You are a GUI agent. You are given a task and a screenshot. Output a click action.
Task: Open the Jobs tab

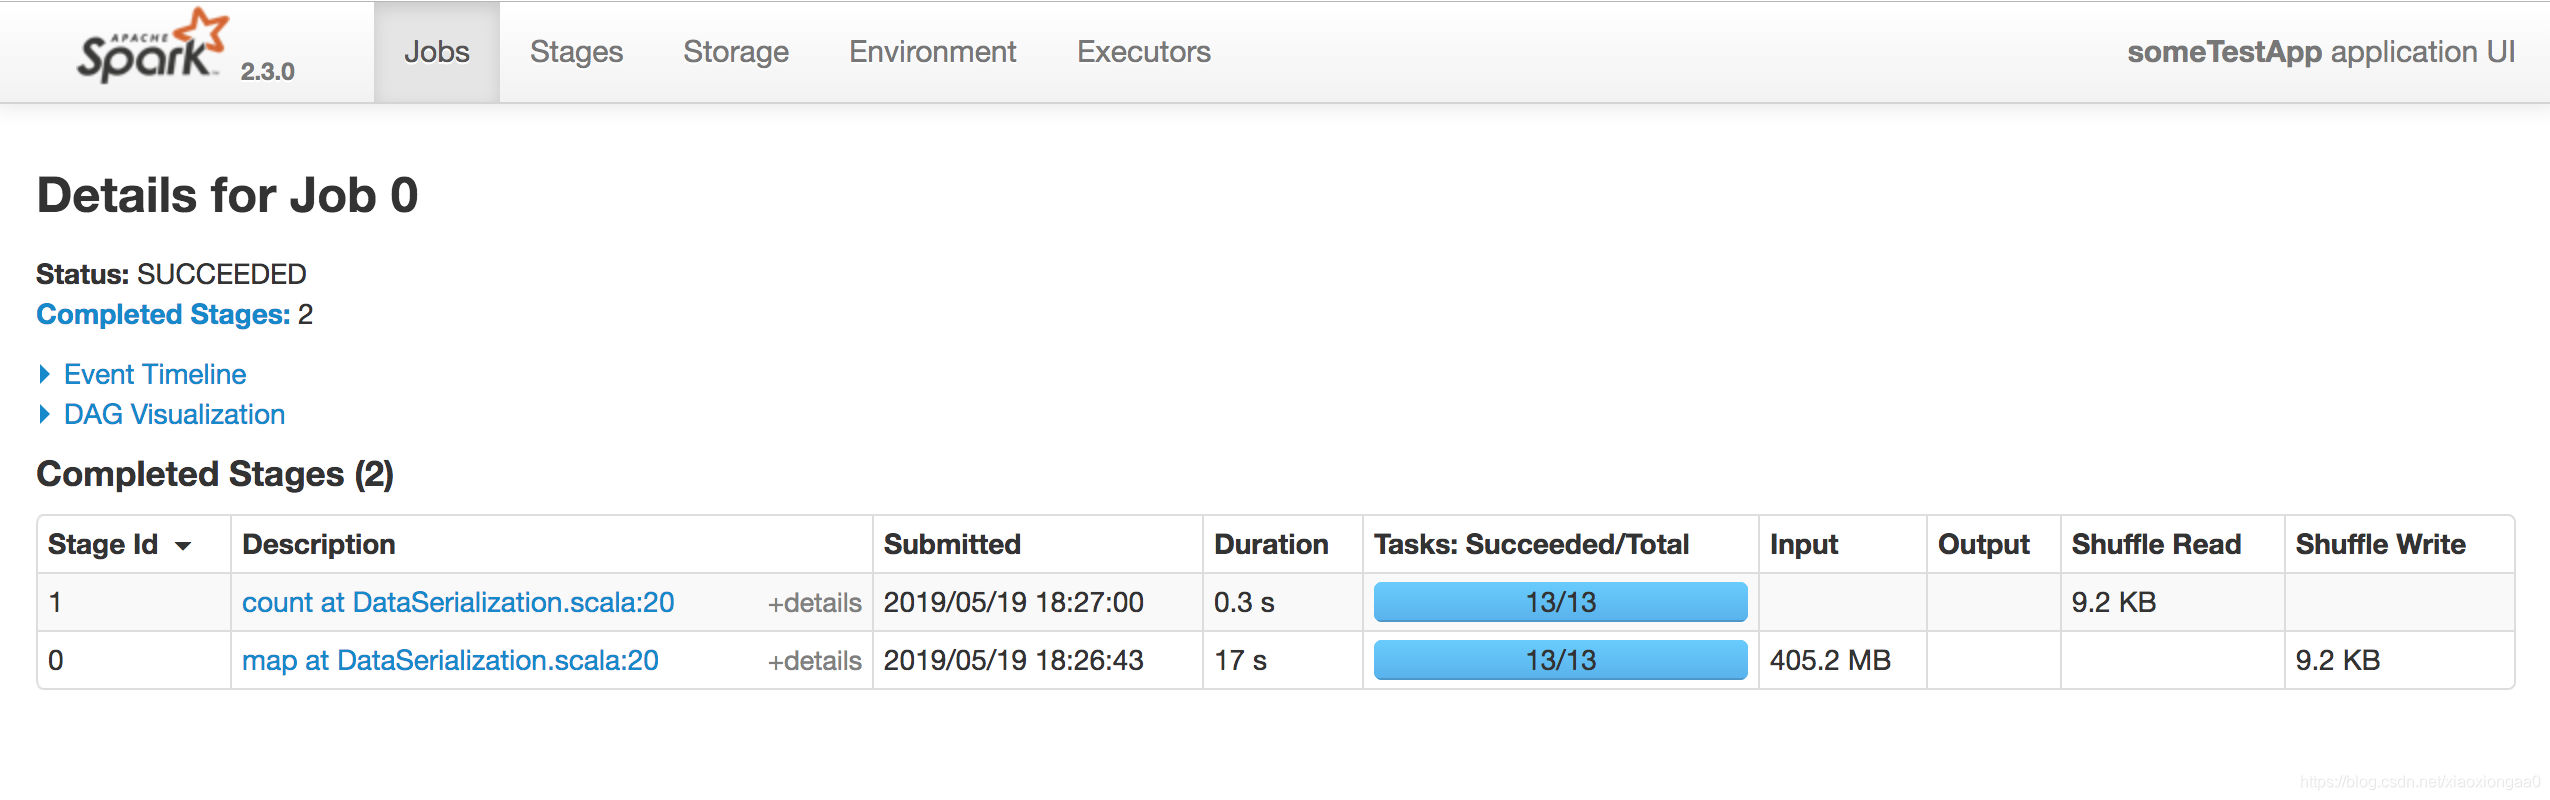pyautogui.click(x=437, y=52)
